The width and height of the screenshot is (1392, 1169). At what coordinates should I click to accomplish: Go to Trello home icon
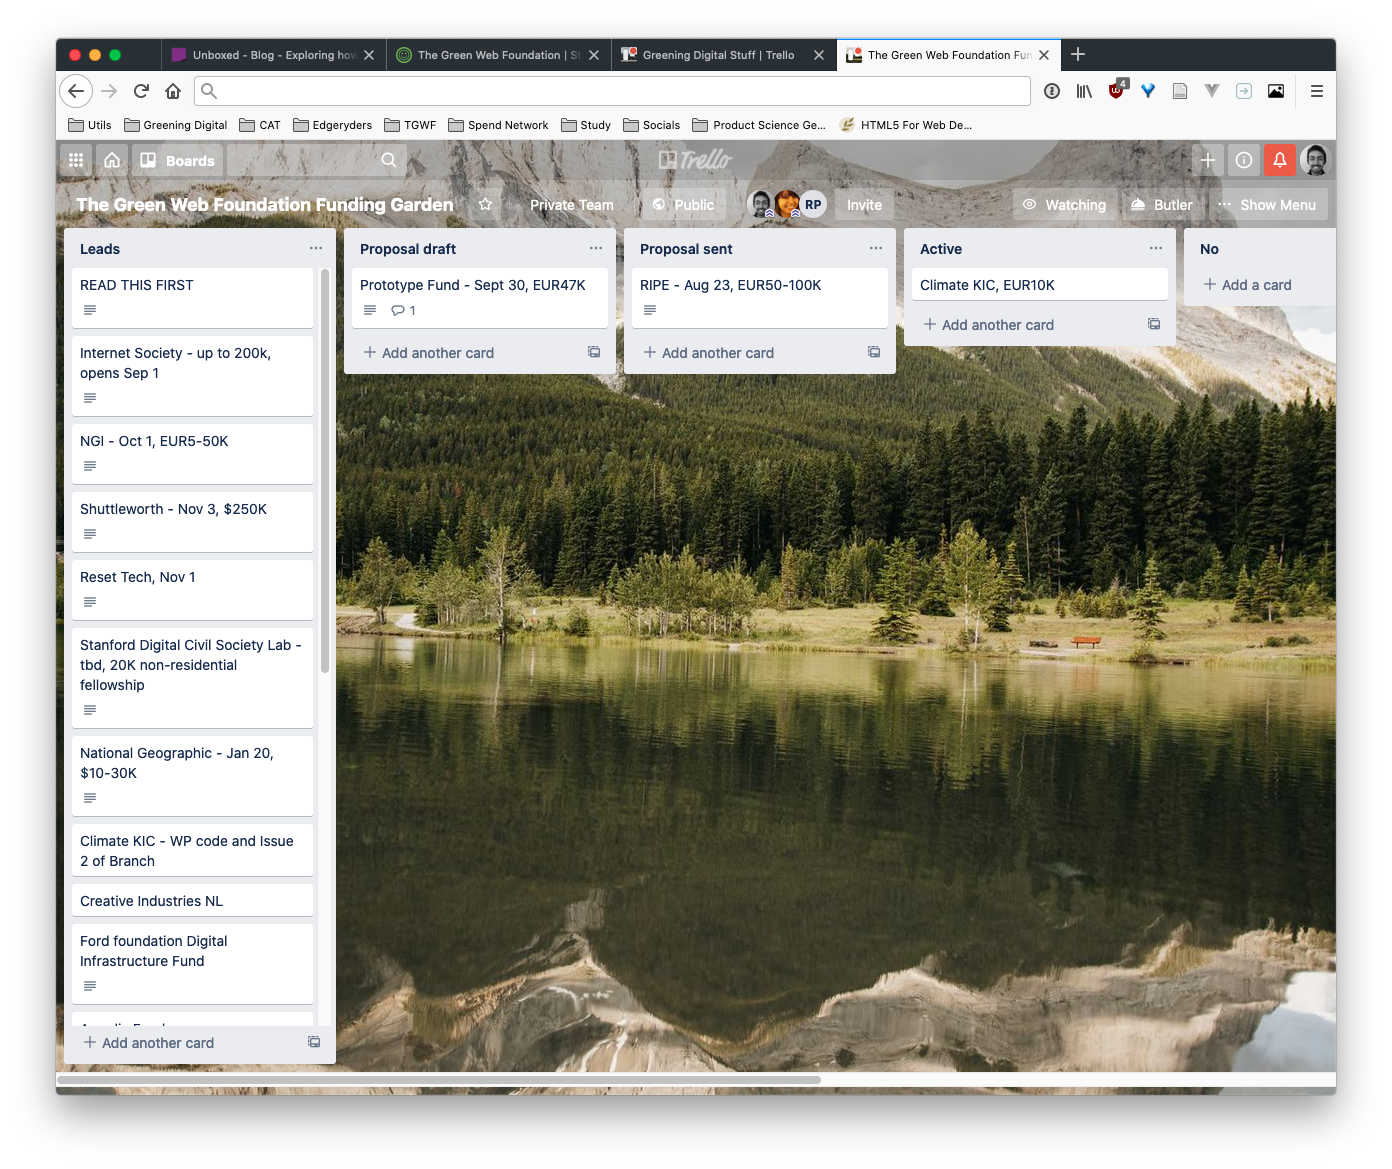tap(112, 160)
